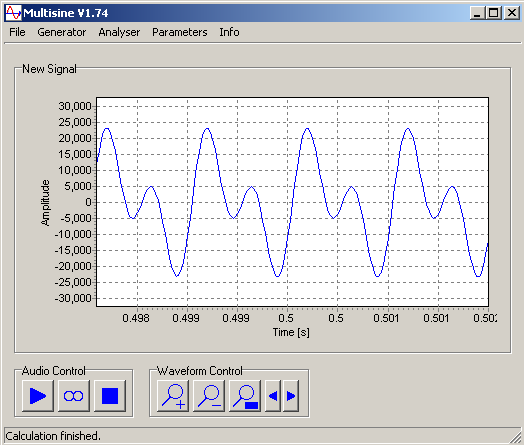This screenshot has width=524, height=445.
Task: Shift waveform right with the right arrow
Action: [x=291, y=396]
